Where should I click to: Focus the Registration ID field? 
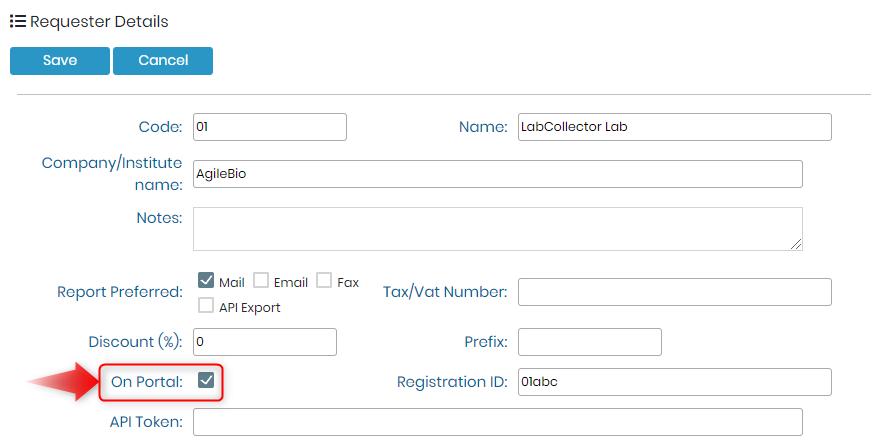(675, 382)
